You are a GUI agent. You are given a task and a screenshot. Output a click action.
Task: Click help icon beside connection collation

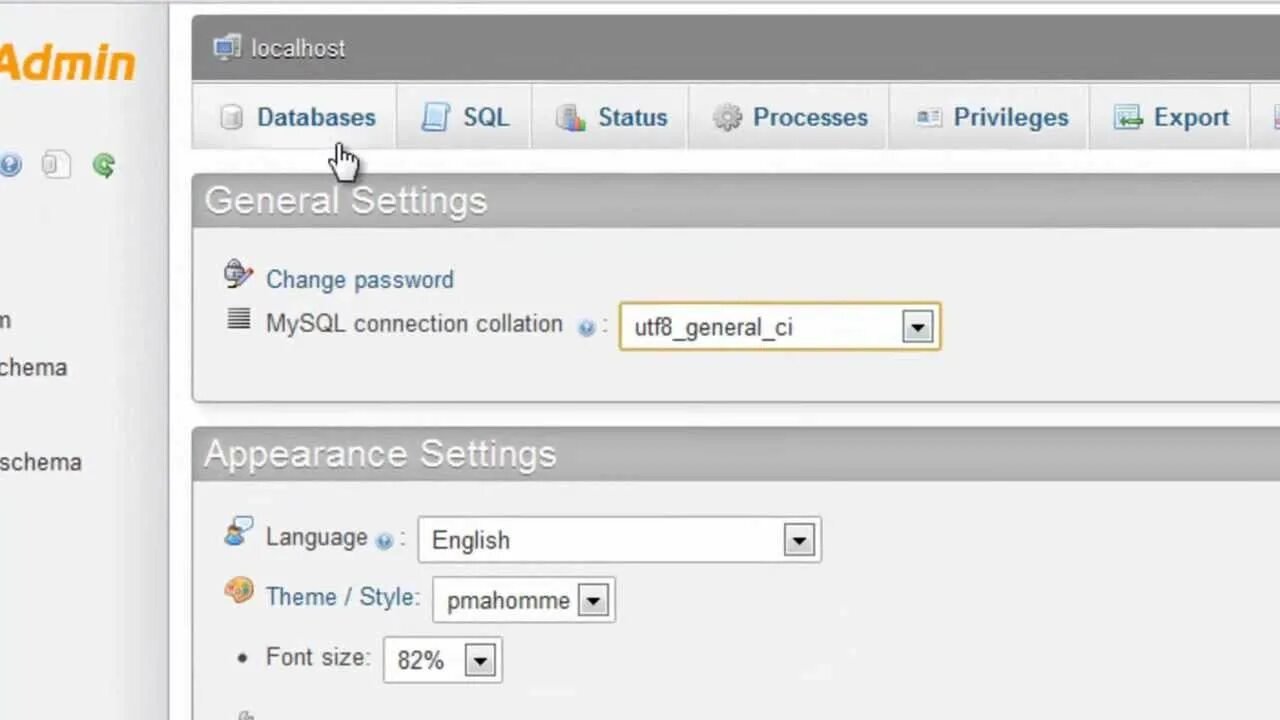(587, 327)
